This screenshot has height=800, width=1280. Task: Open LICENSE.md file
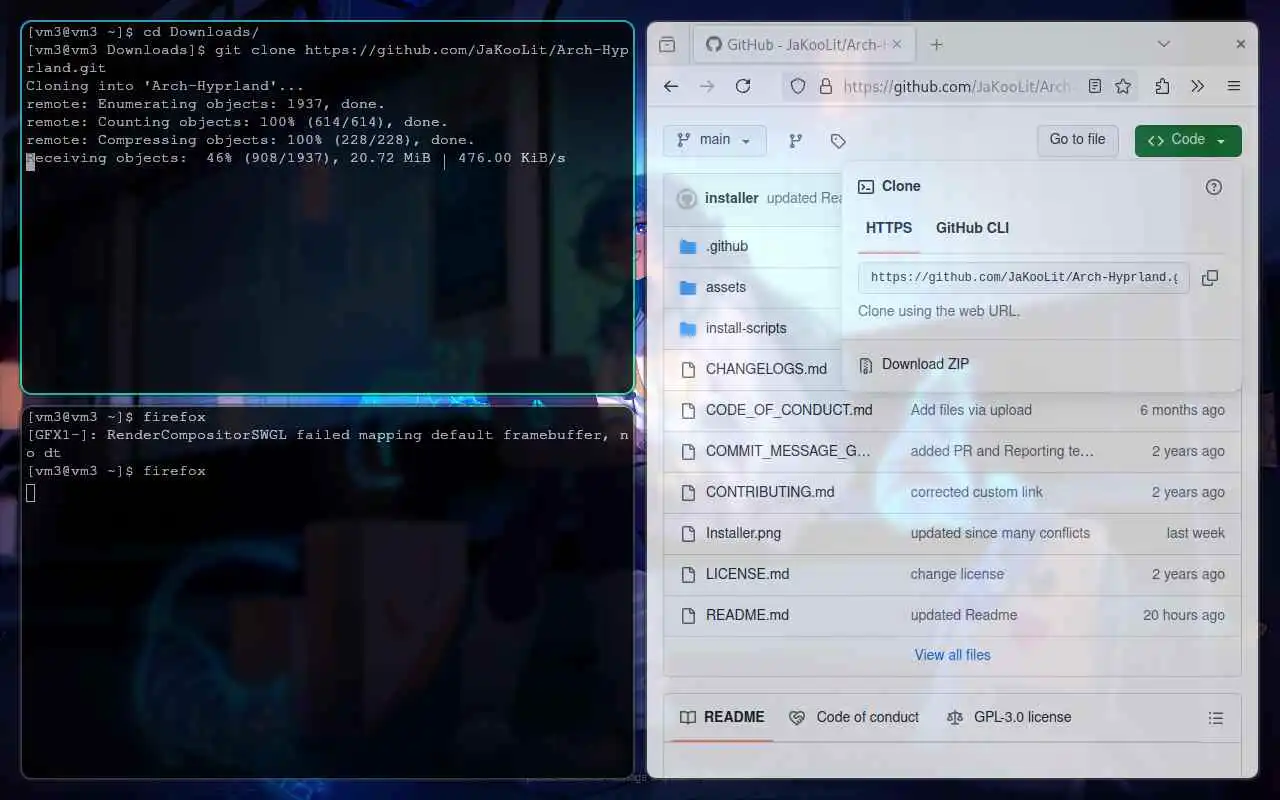(747, 574)
